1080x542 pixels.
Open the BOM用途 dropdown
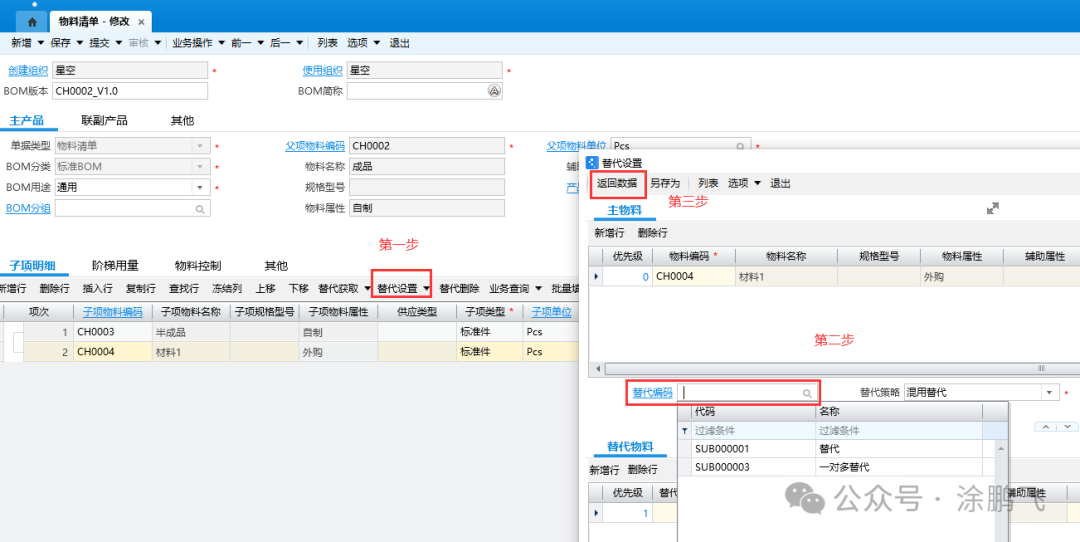200,187
